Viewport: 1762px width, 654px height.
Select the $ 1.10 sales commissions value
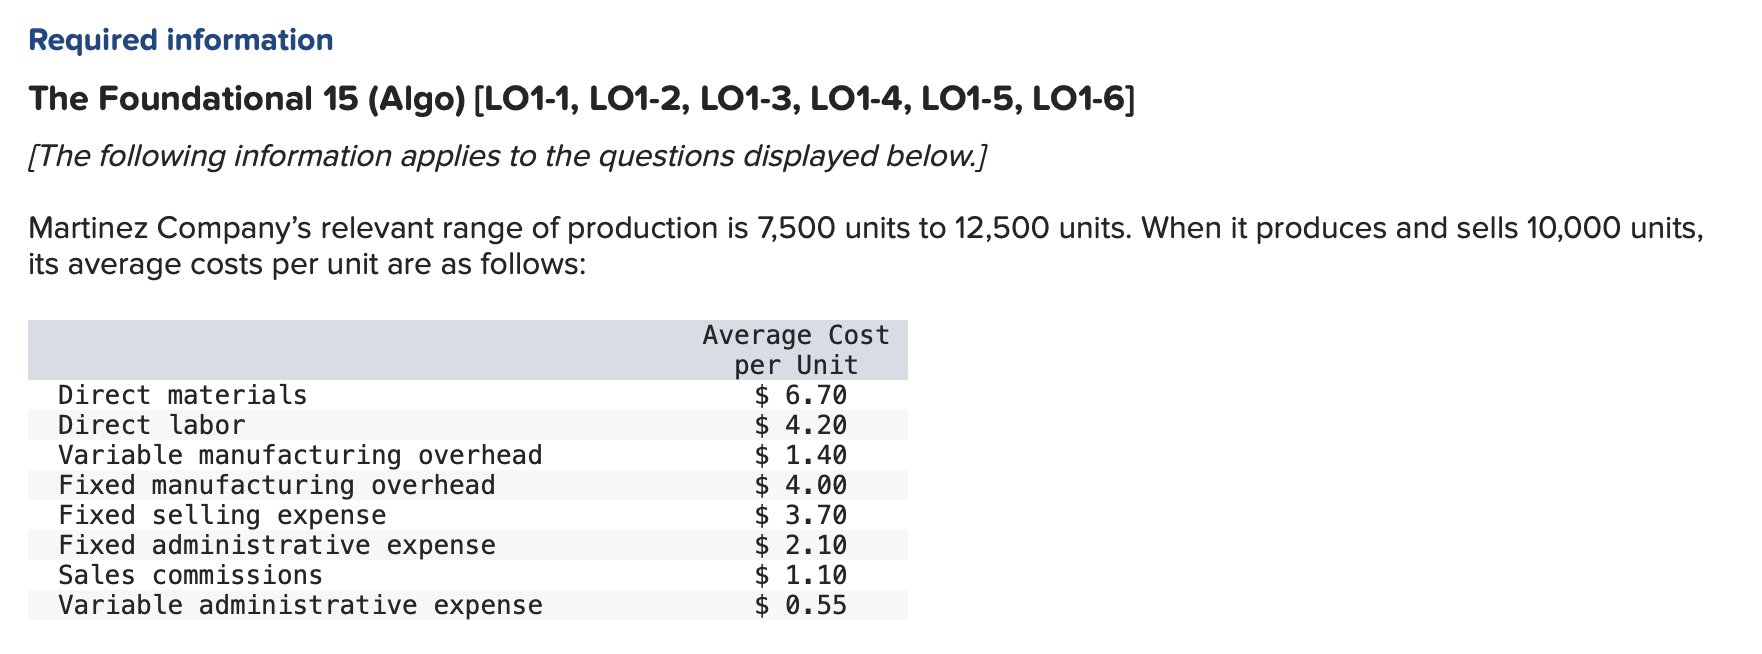pyautogui.click(x=800, y=575)
